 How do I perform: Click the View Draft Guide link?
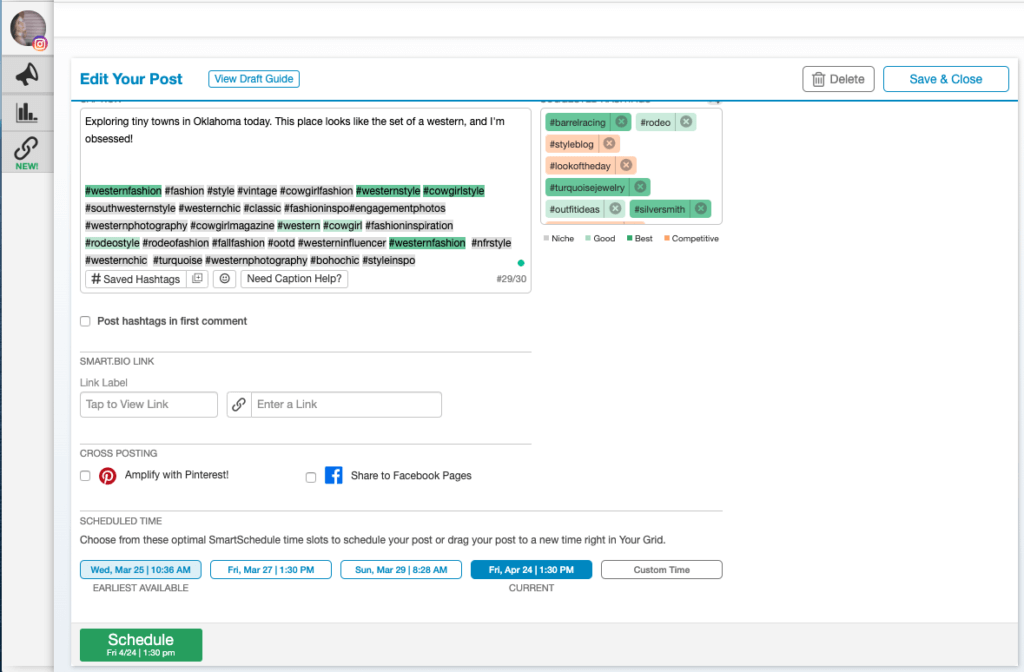254,79
